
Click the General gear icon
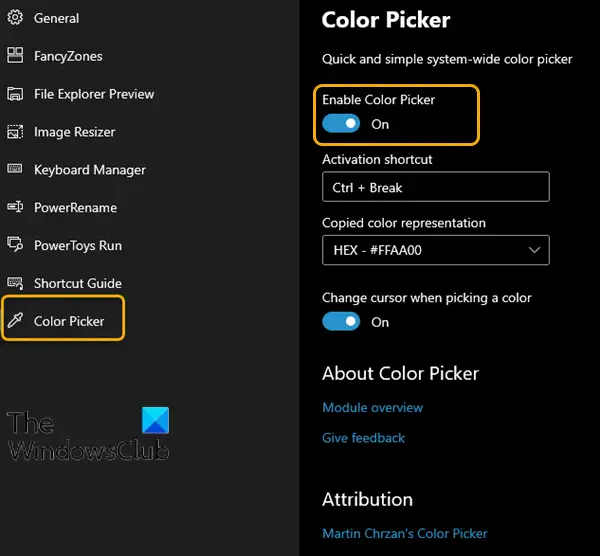click(15, 18)
